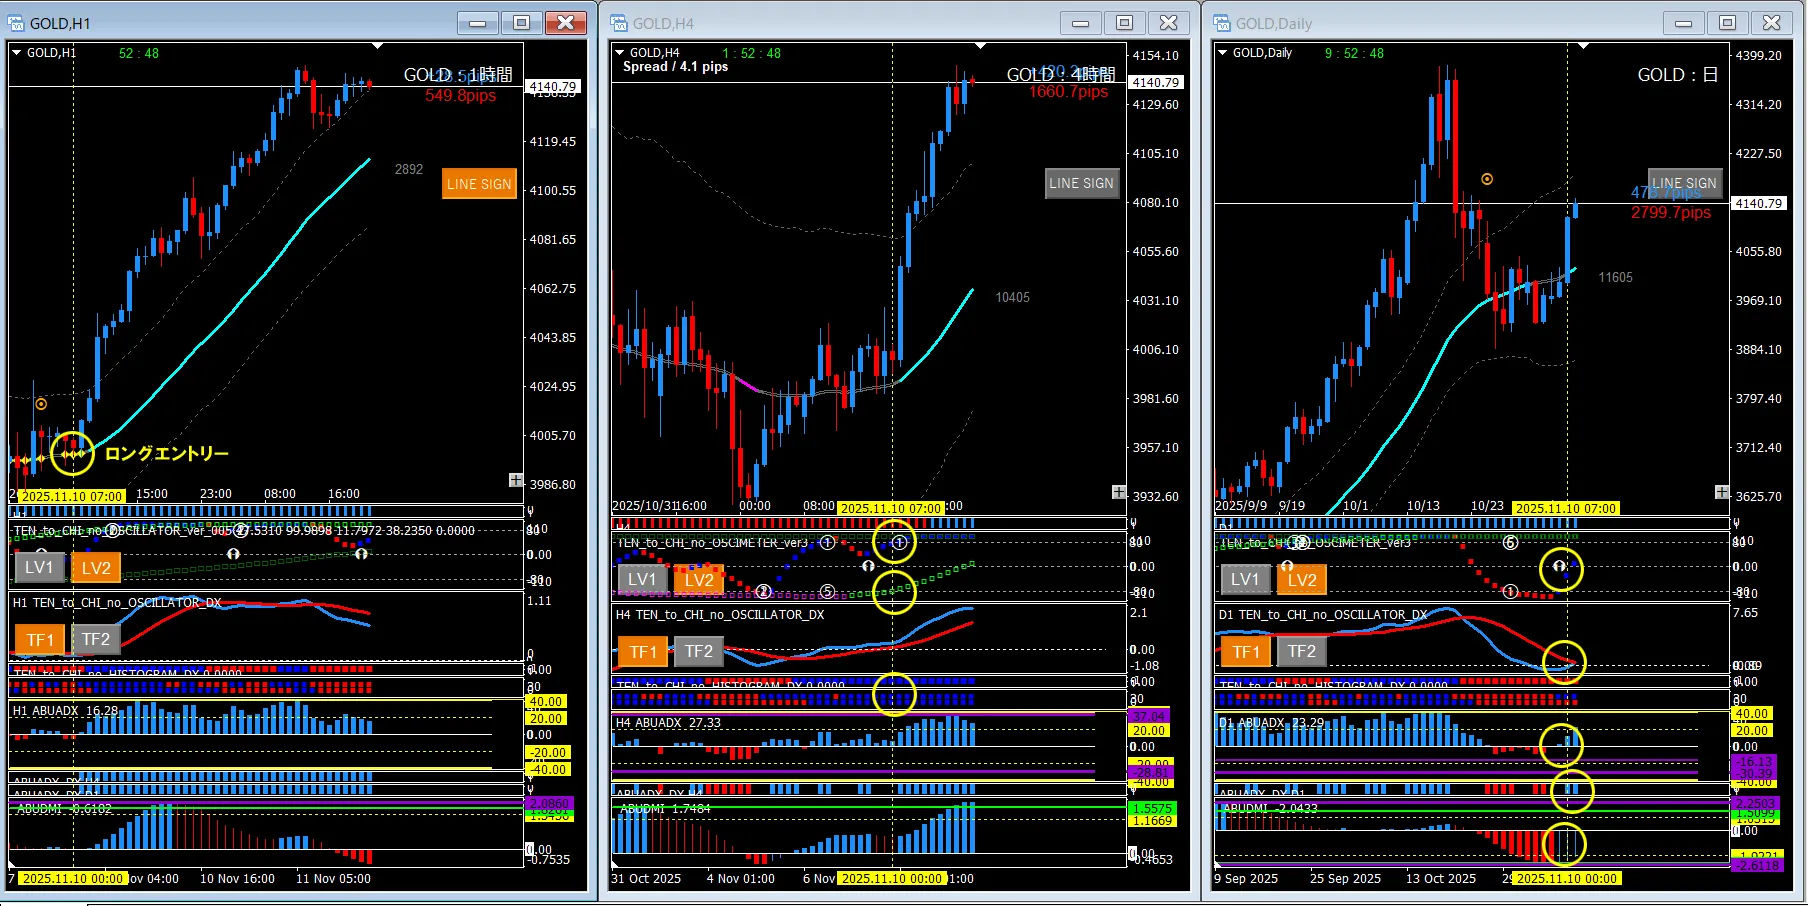Select the yellow ロングエントリー label on H1

(x=167, y=454)
